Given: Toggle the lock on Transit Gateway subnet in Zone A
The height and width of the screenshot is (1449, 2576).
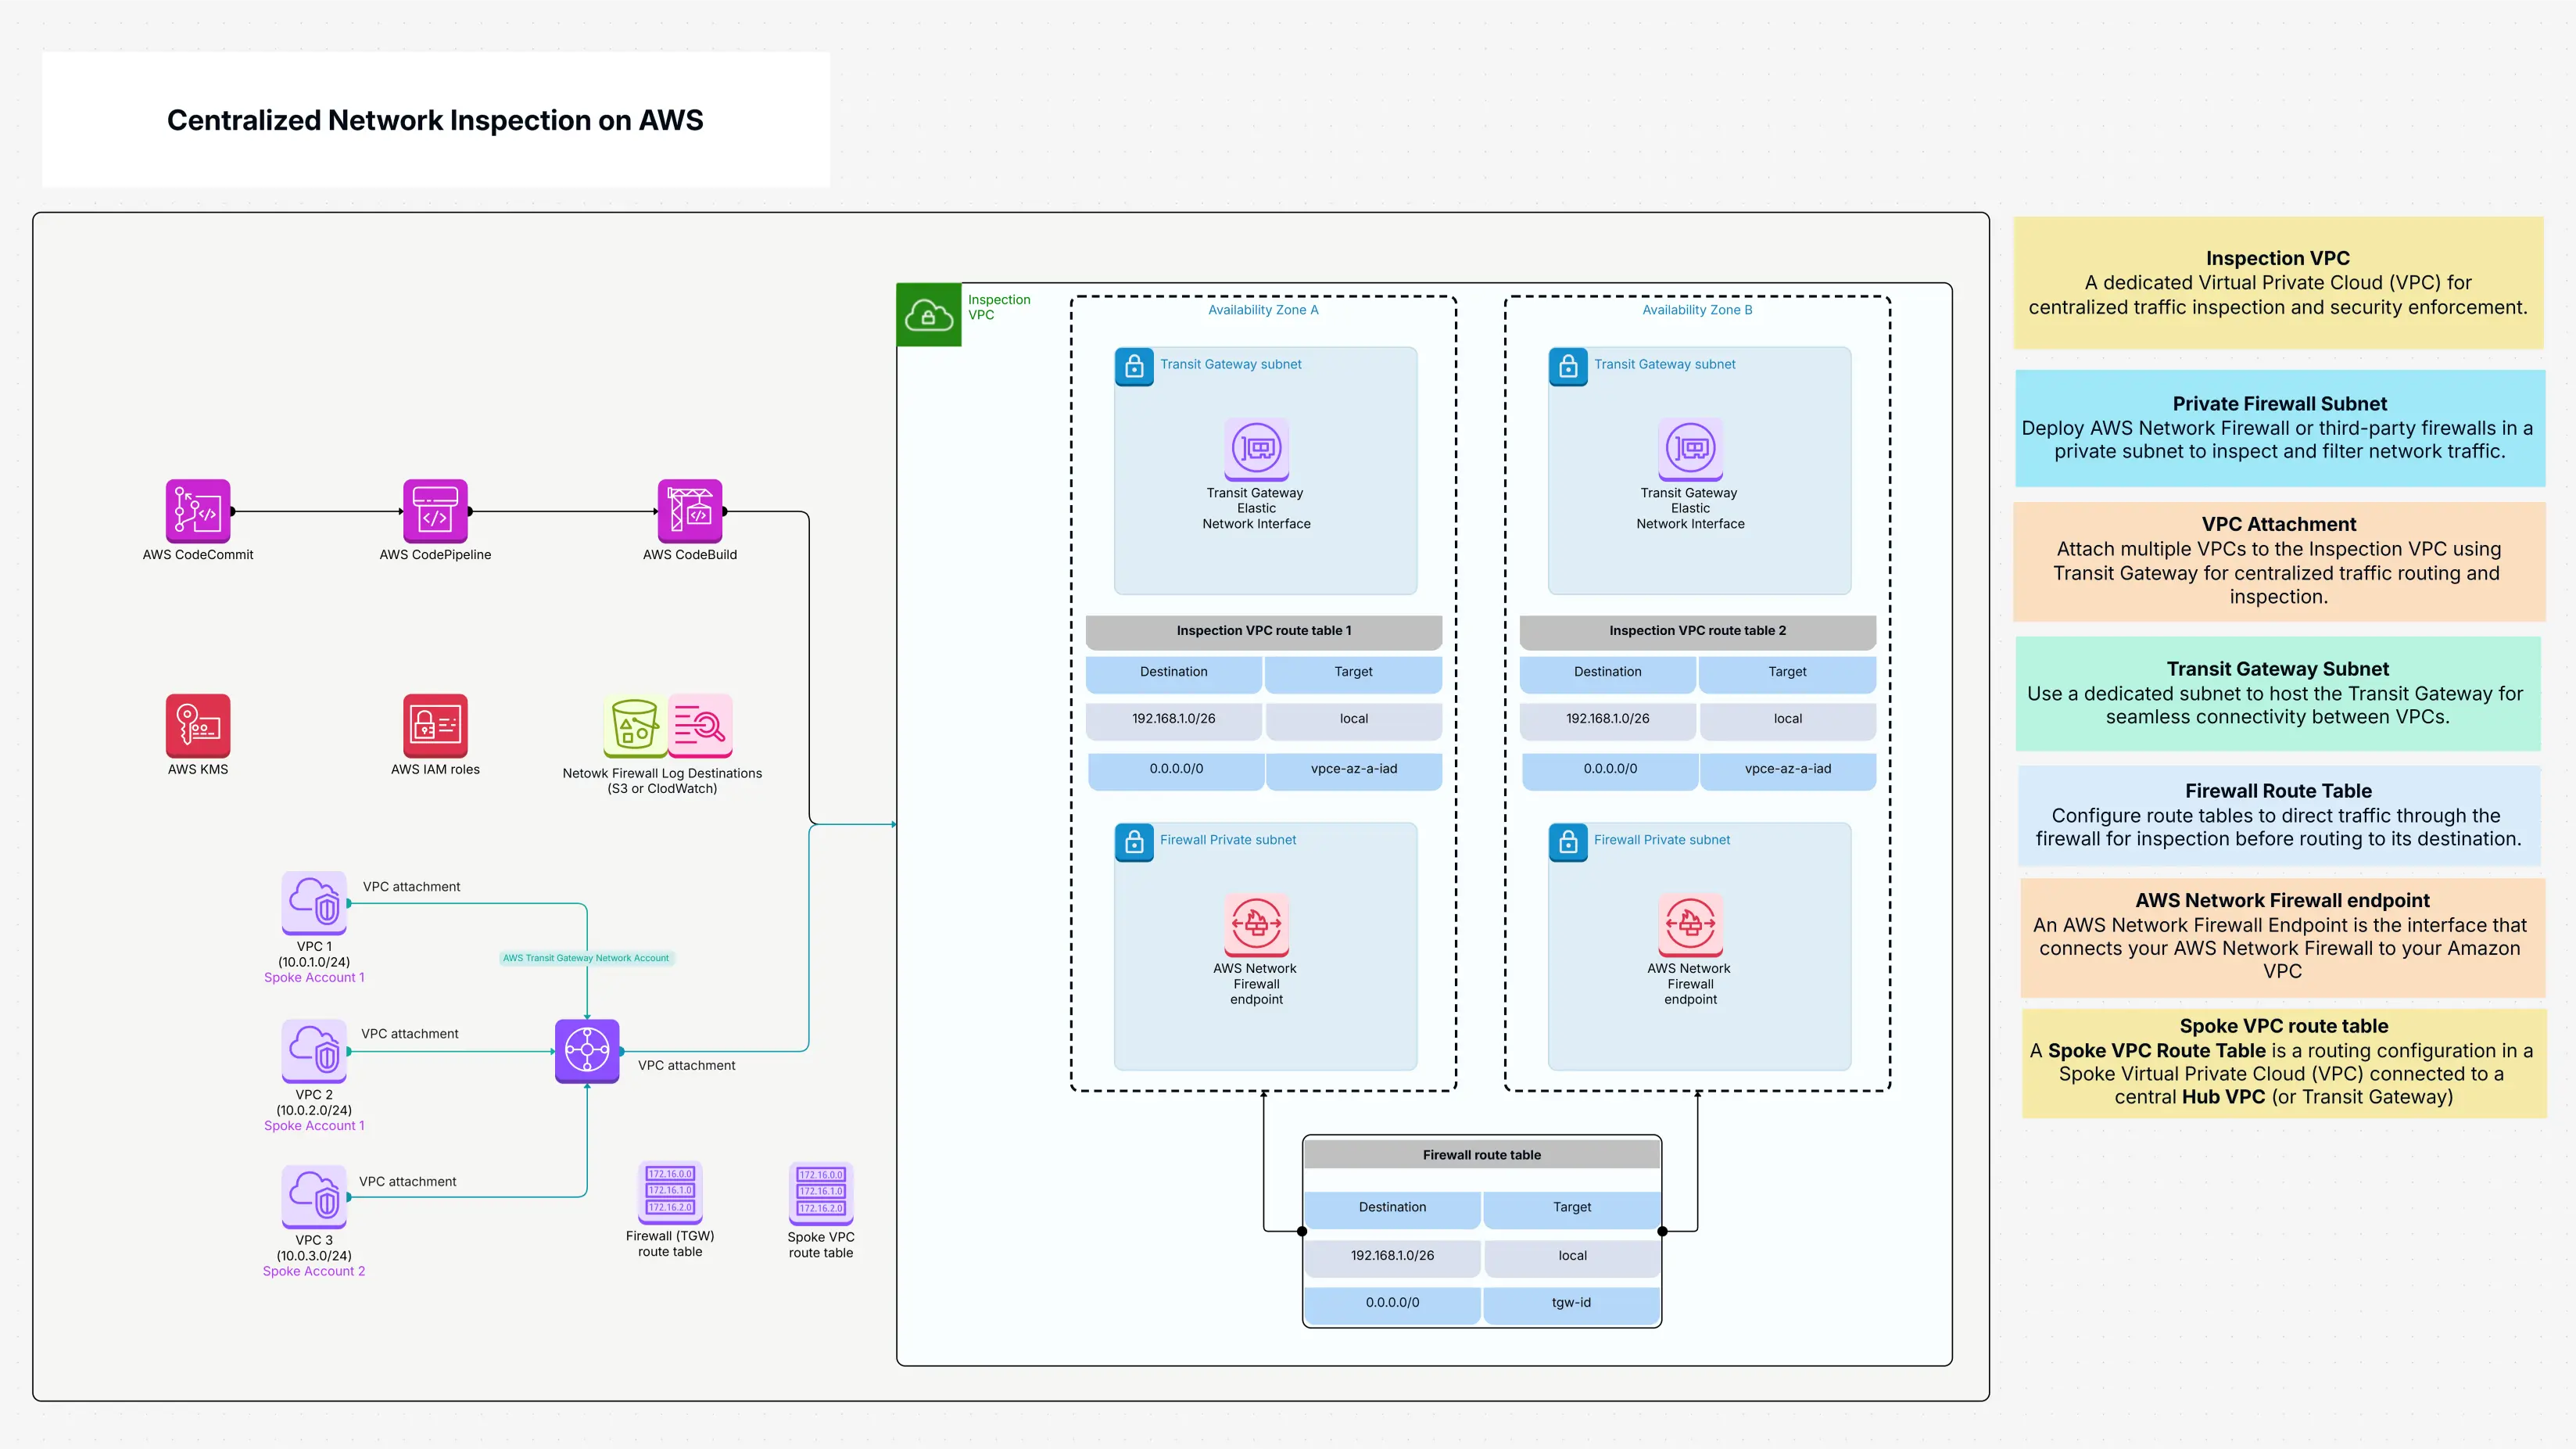Looking at the screenshot, I should tap(1134, 367).
